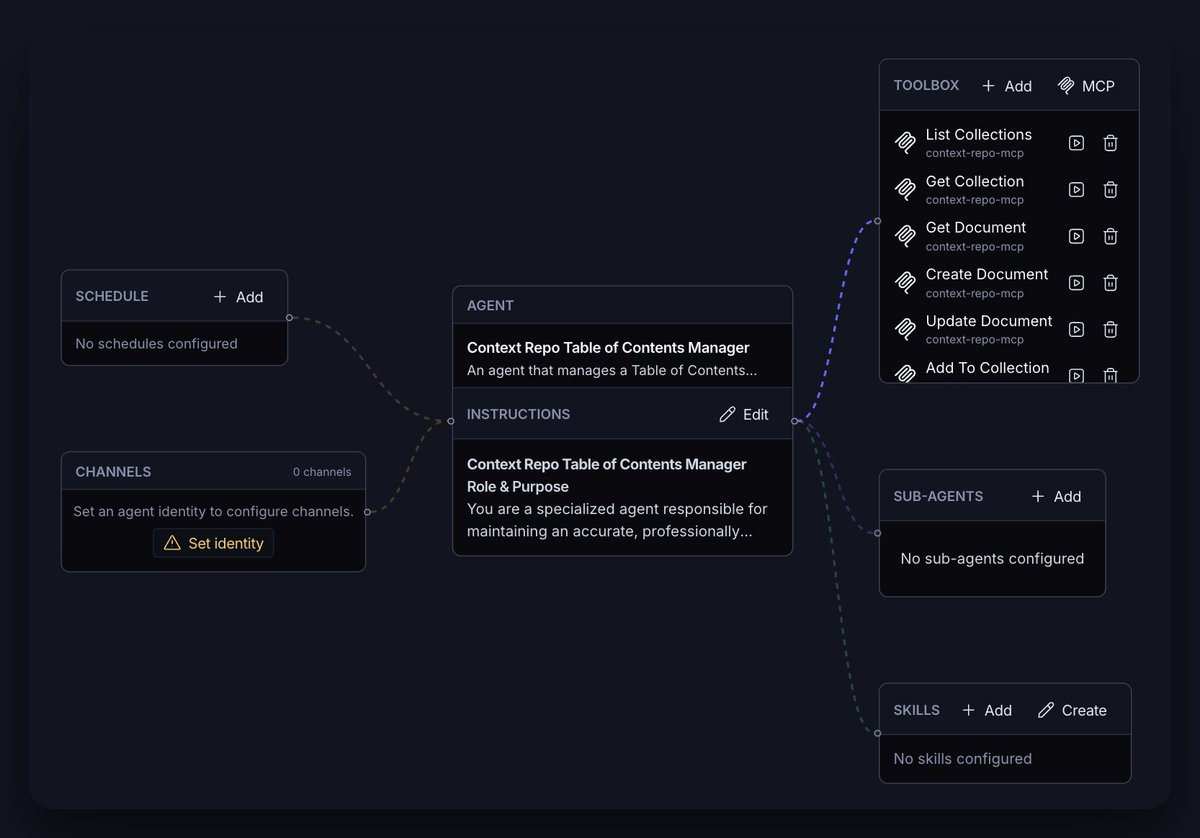1200x838 pixels.
Task: Click the Get Collection MCP icon
Action: (905, 190)
